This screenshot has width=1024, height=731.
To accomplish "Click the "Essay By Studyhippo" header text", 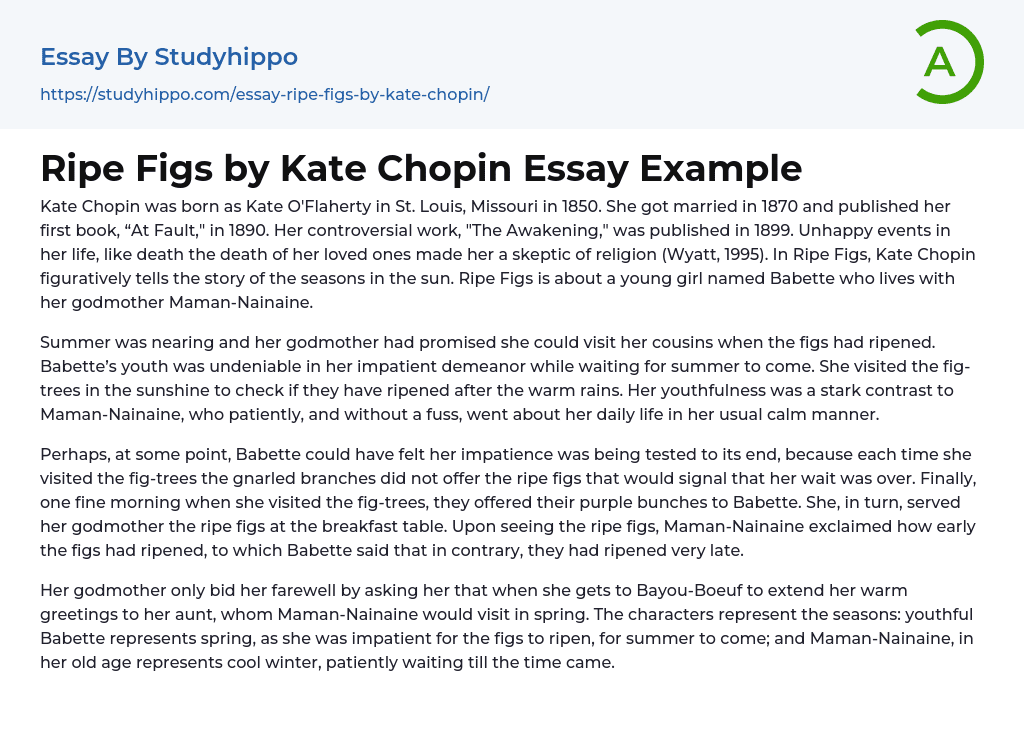I will point(169,57).
